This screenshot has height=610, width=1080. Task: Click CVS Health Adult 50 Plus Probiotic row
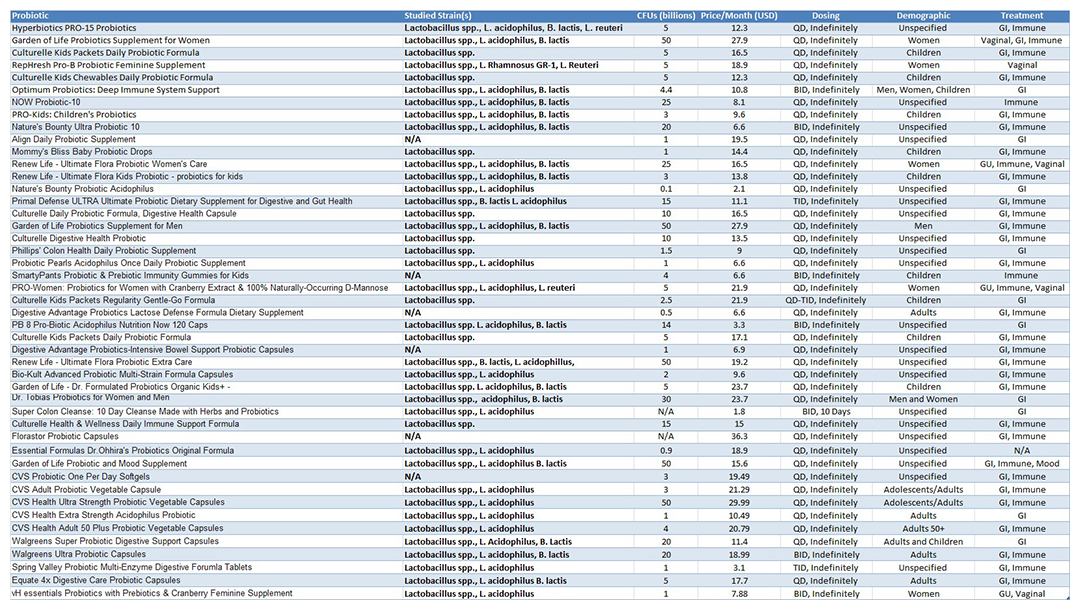click(x=117, y=529)
